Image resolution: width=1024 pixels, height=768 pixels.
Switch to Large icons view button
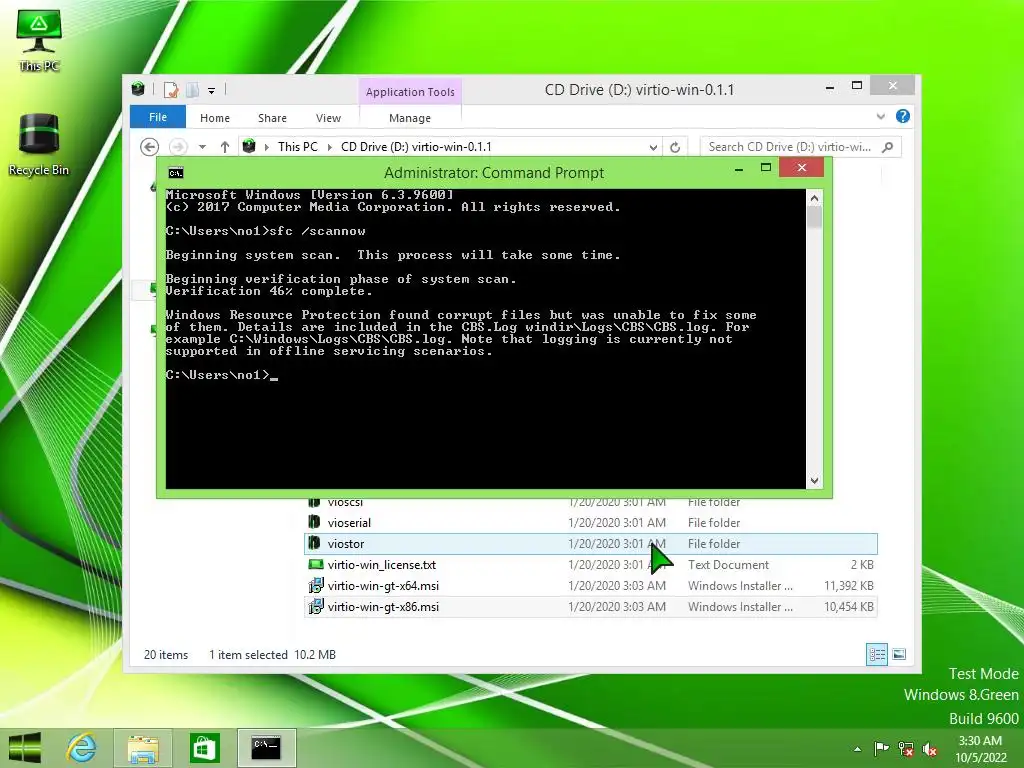(899, 654)
